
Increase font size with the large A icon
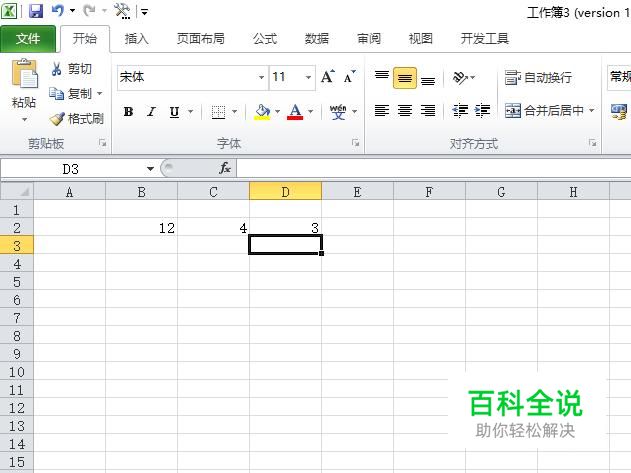[x=328, y=76]
